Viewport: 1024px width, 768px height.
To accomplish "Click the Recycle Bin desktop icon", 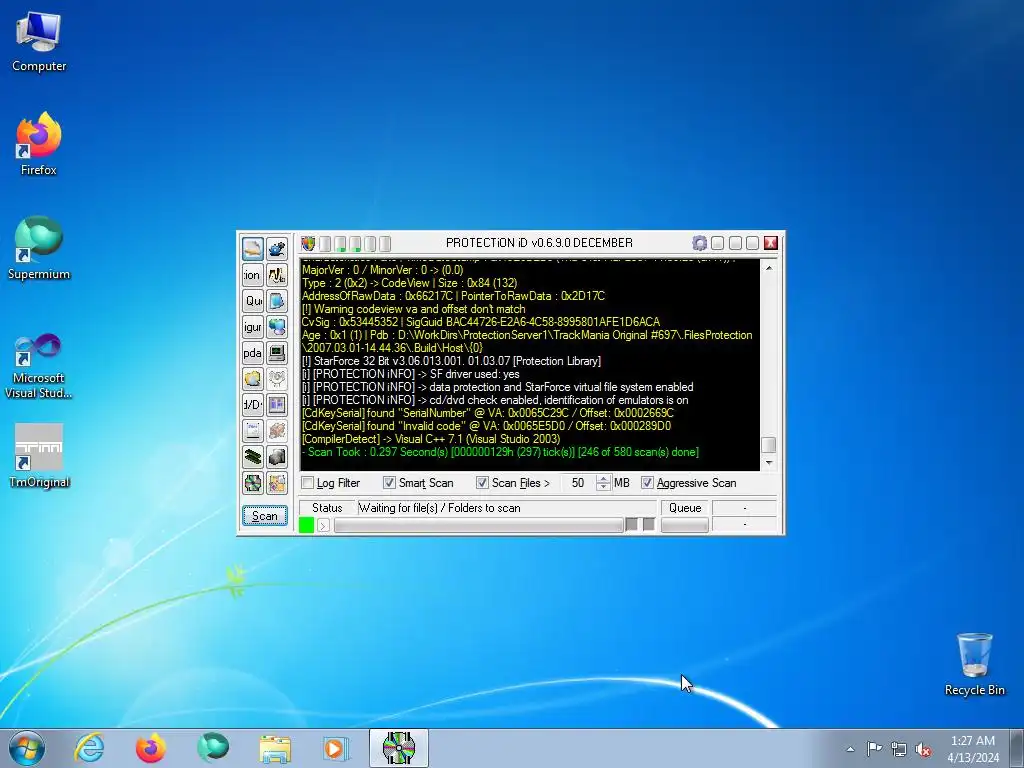I will point(974,664).
